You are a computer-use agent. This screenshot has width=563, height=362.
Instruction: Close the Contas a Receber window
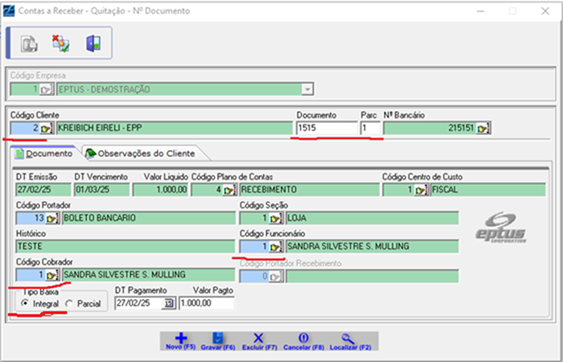coord(545,11)
